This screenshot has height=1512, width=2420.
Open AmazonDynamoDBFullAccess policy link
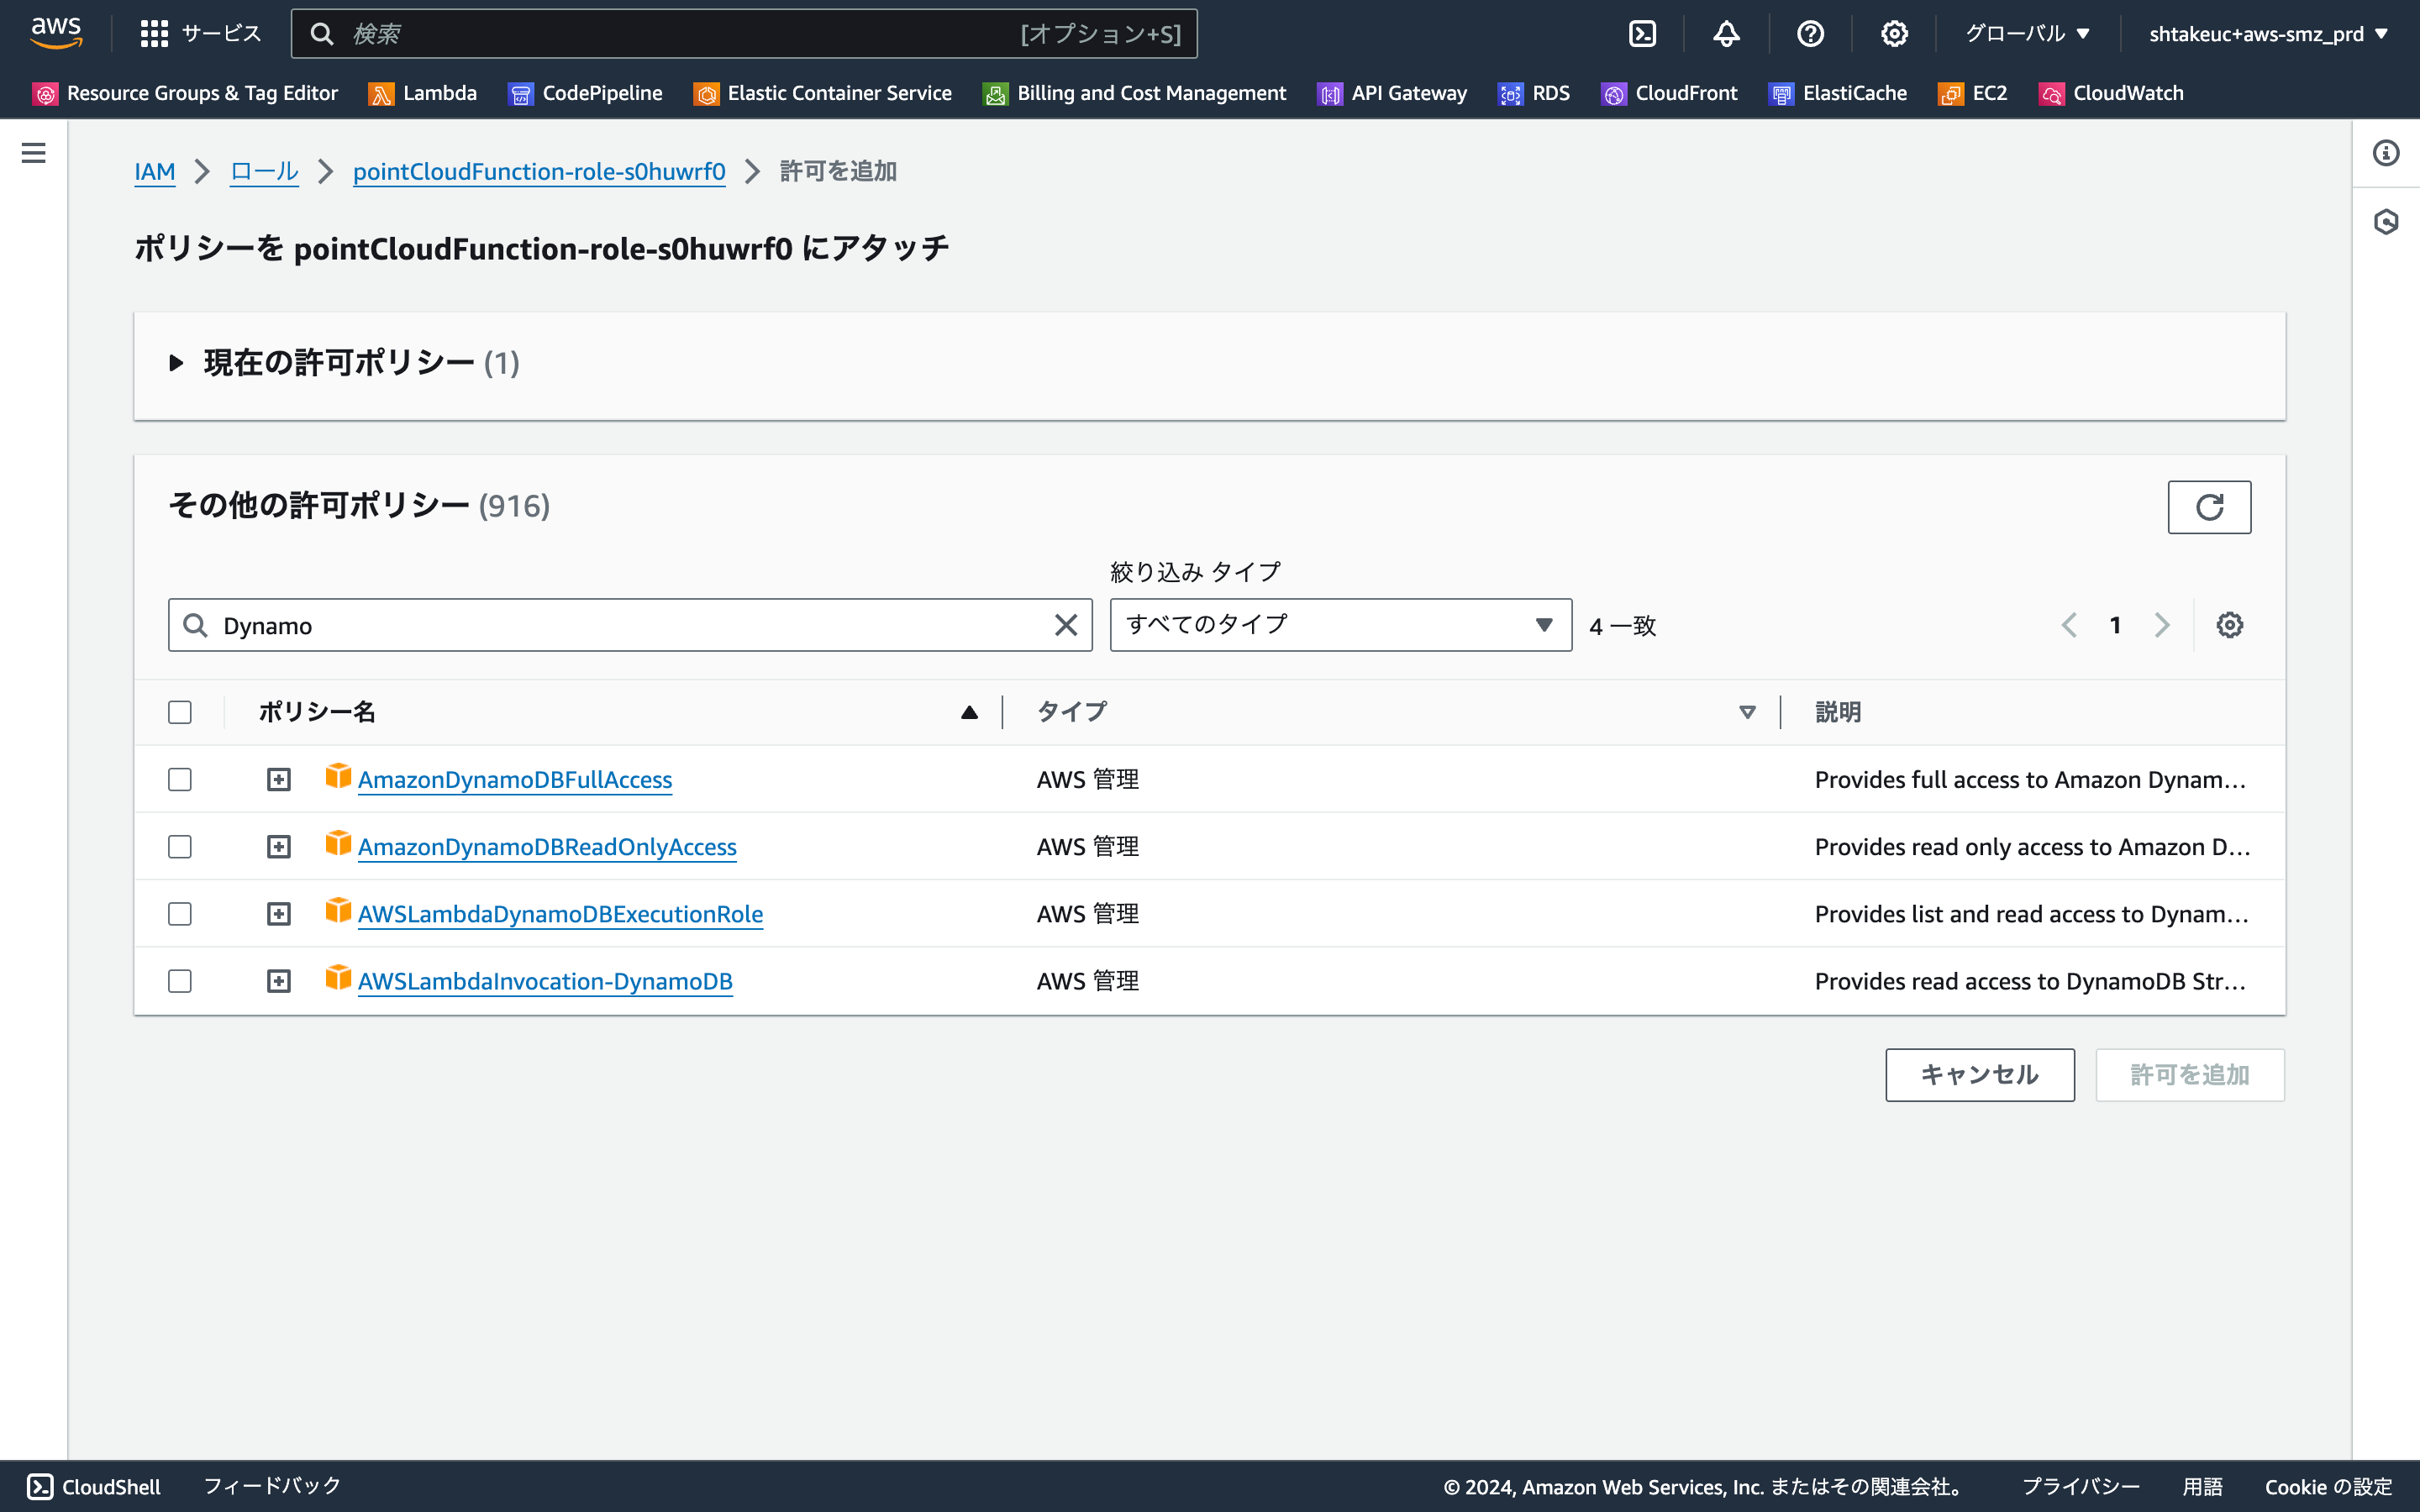(515, 779)
